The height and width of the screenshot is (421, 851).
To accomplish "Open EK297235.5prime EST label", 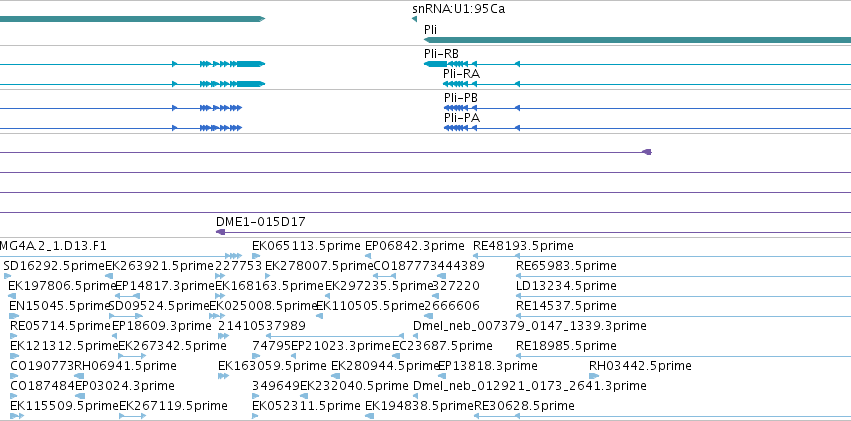I will pyautogui.click(x=379, y=286).
